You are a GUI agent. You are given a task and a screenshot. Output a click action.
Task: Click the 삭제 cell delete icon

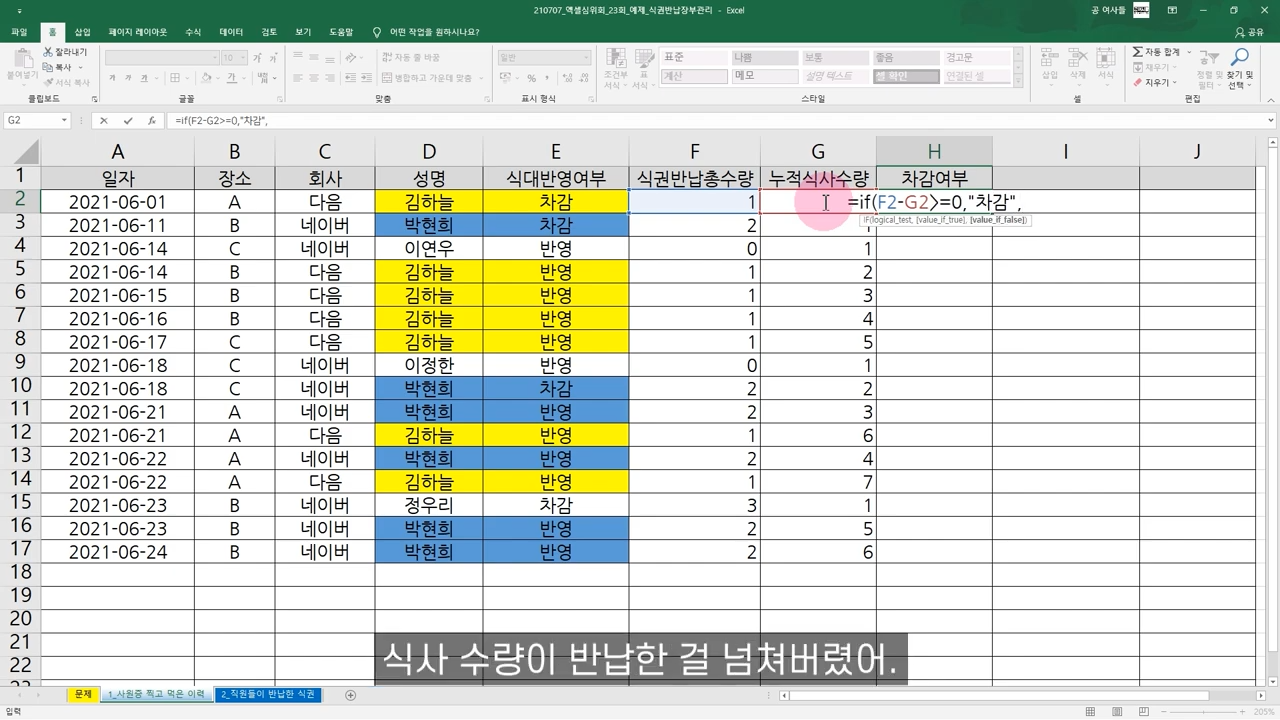(1079, 57)
